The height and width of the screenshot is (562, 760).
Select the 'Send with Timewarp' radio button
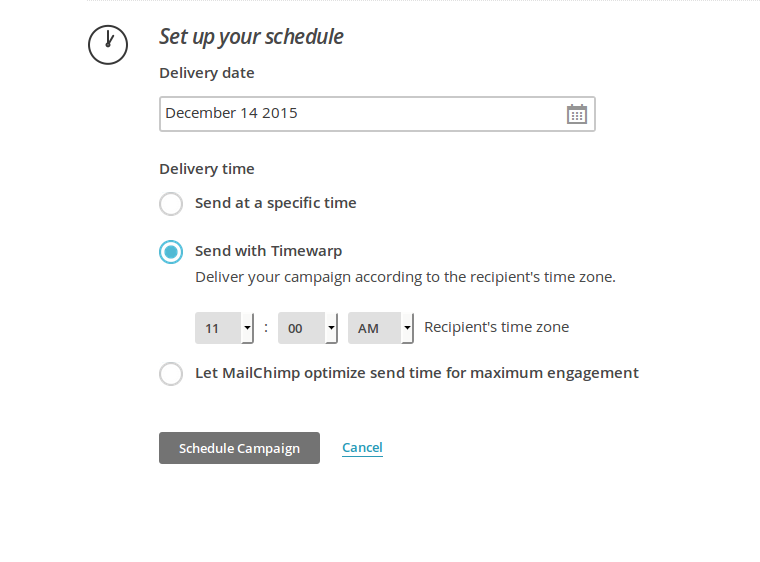point(171,252)
